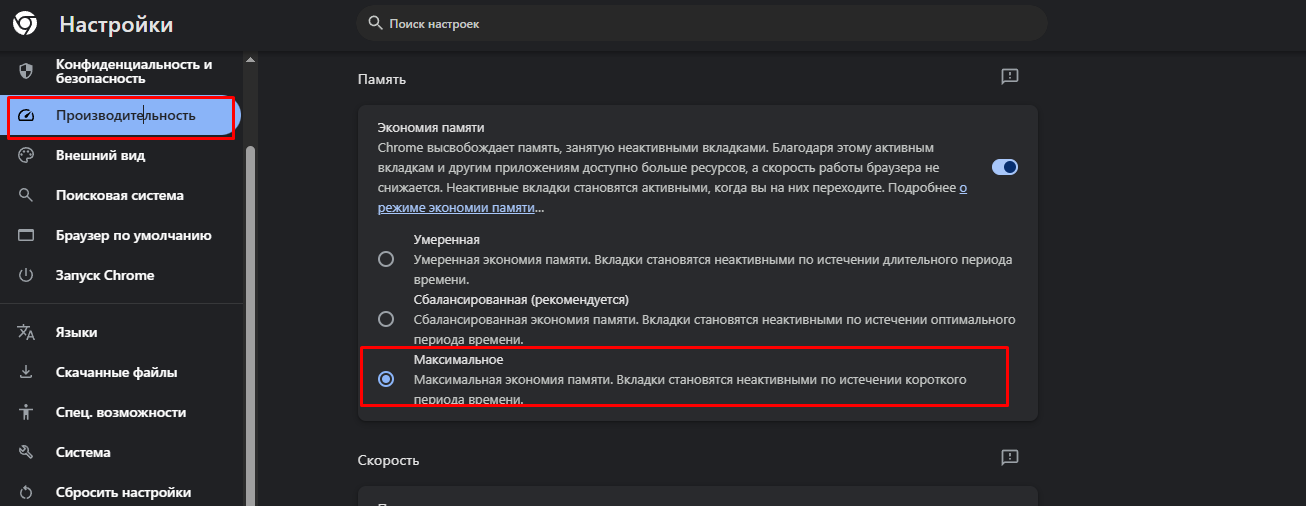Click the shield icon for privacy settings

click(x=27, y=71)
